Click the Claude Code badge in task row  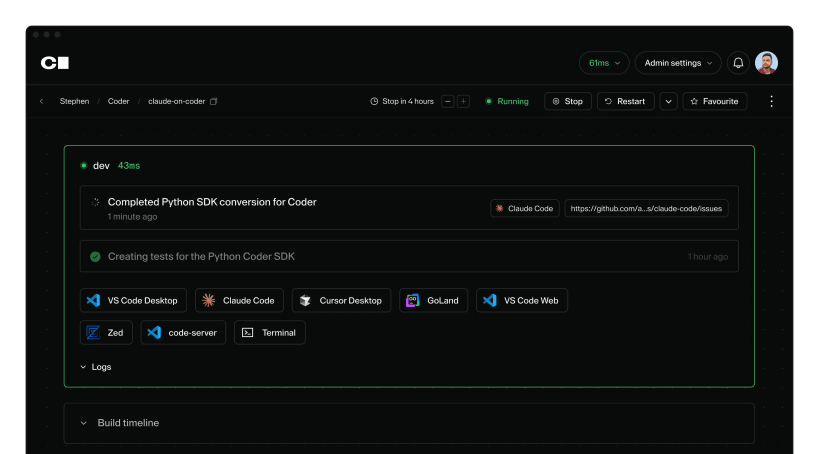525,208
